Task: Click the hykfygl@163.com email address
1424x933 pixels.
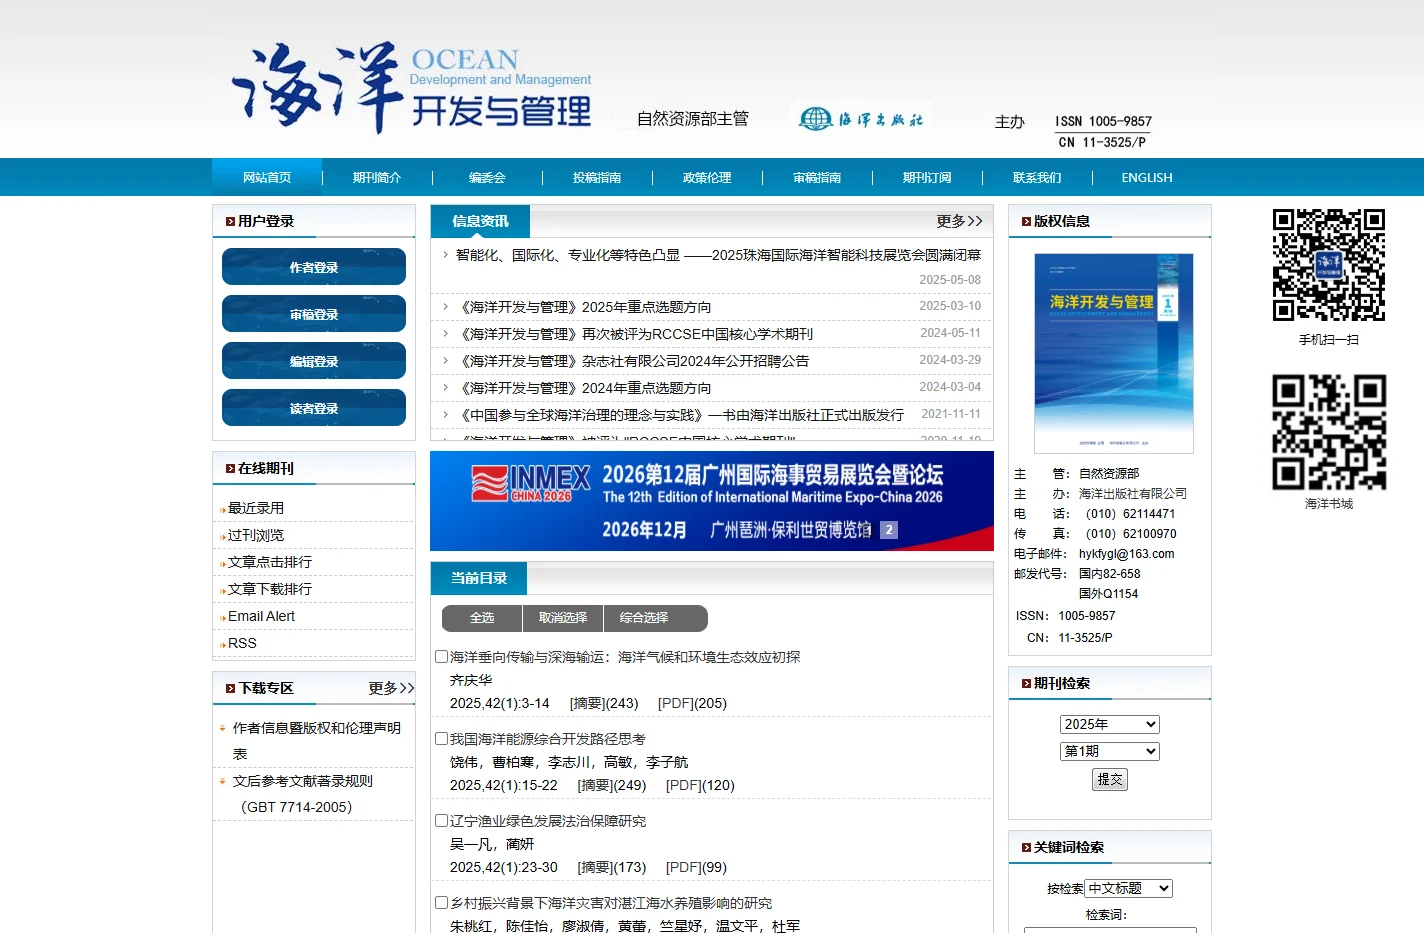Action: point(1127,554)
